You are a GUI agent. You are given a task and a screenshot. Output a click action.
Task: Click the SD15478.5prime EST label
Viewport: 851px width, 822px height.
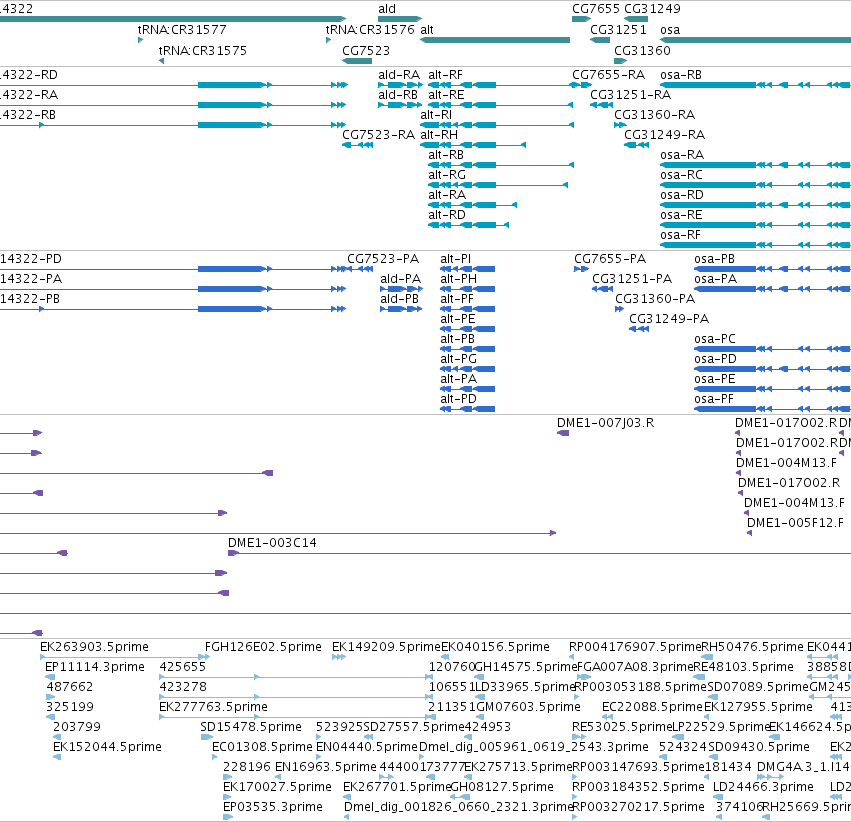click(x=251, y=727)
